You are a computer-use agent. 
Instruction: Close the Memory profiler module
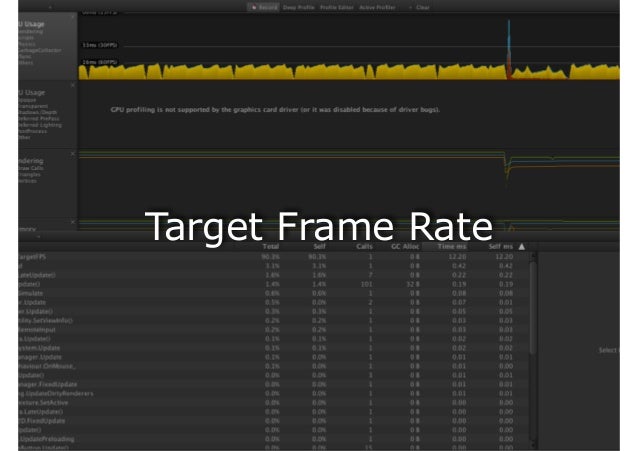point(73,222)
